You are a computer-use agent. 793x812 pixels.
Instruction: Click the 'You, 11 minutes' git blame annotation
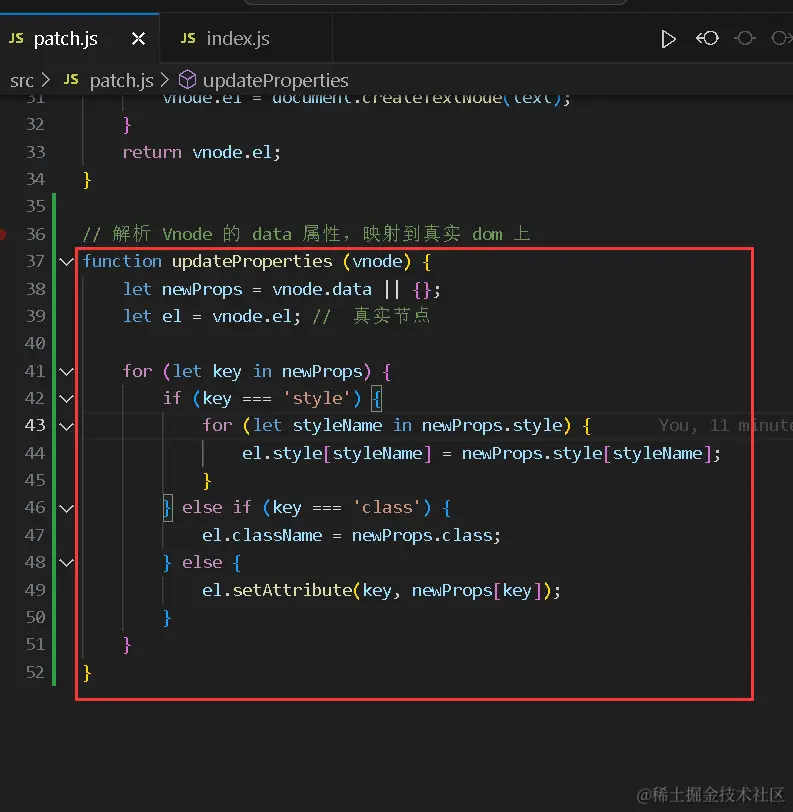(x=725, y=426)
